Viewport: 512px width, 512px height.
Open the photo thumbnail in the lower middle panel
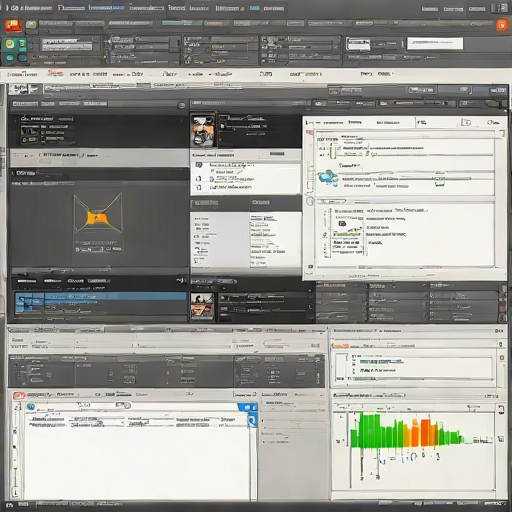202,306
